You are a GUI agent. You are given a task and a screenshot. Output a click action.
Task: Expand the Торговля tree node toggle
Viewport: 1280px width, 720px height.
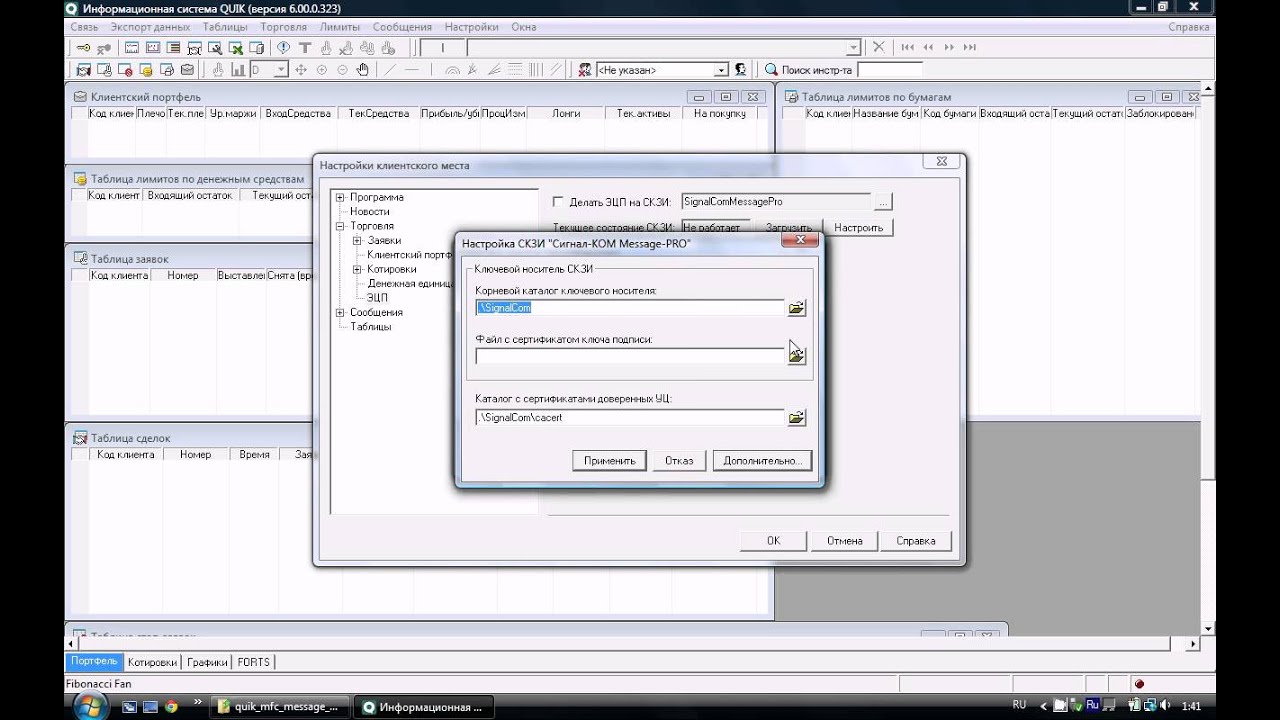340,227
